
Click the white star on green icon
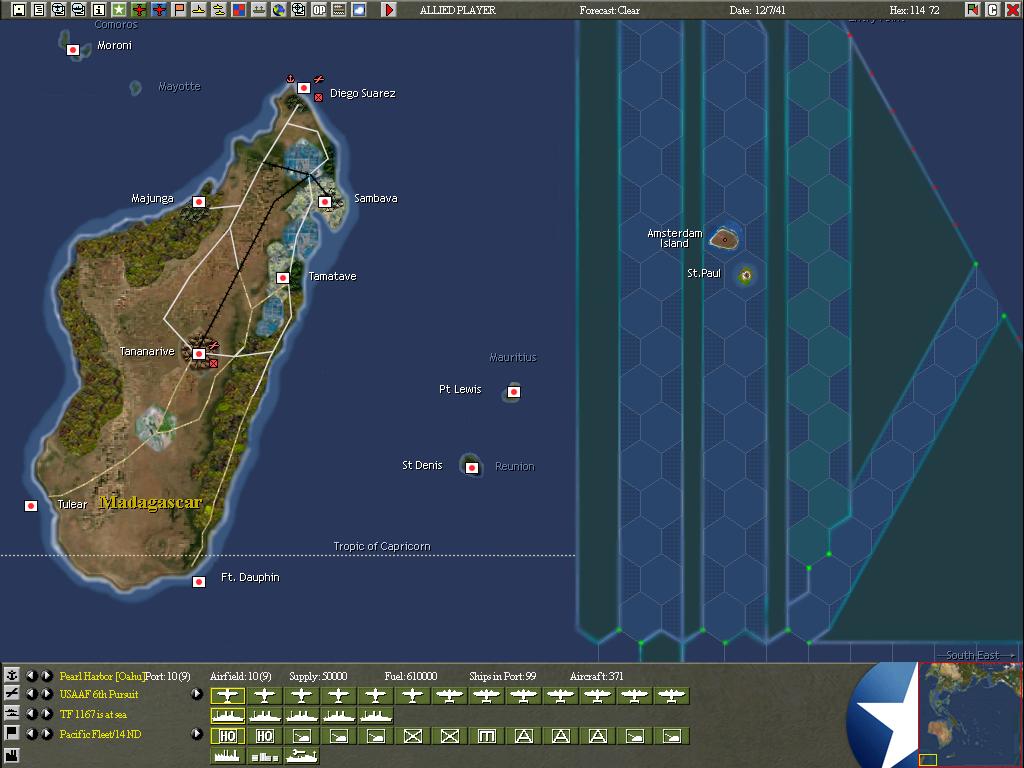[x=118, y=10]
